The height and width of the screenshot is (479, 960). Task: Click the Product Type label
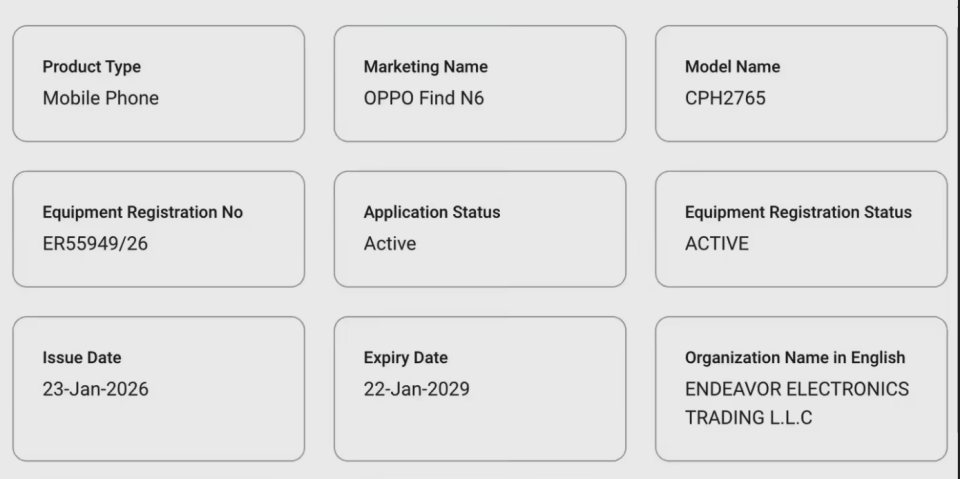tap(91, 67)
